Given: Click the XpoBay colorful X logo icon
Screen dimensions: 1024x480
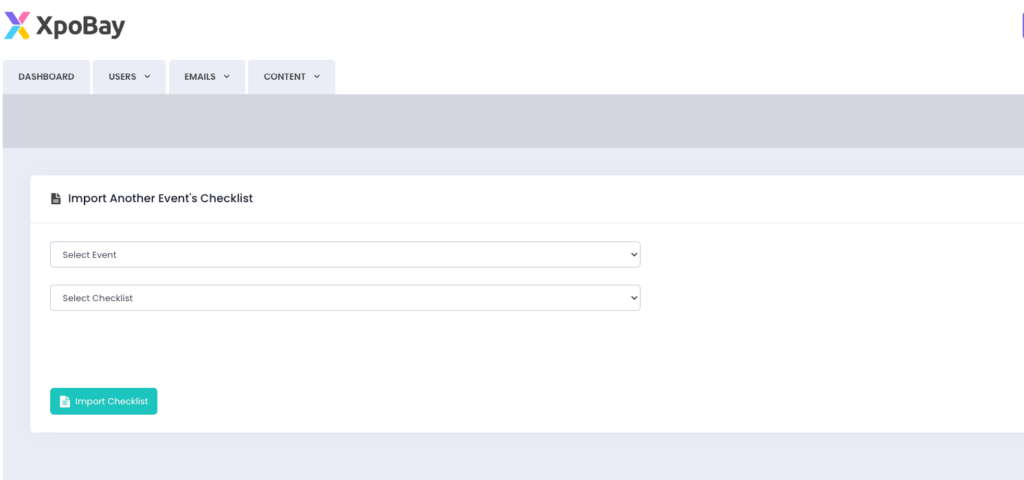Looking at the screenshot, I should [17, 26].
